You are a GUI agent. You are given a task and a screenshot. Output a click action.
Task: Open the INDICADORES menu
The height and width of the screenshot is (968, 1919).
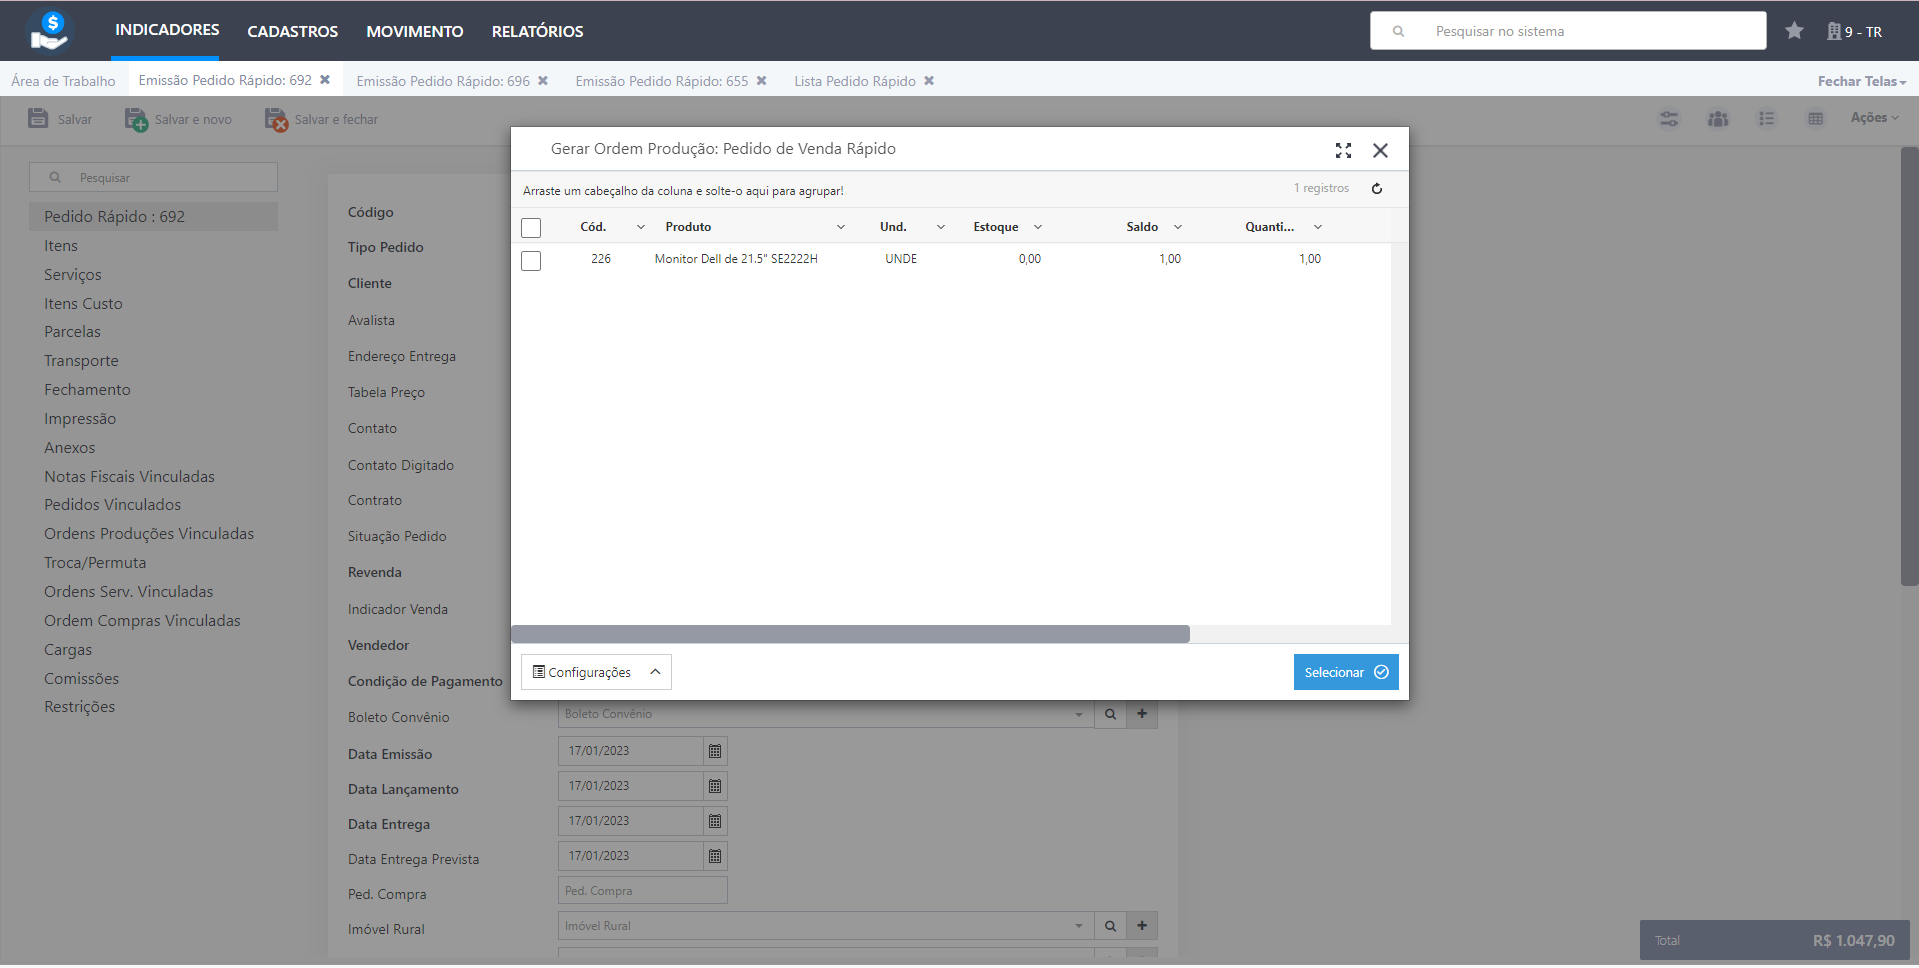(167, 30)
